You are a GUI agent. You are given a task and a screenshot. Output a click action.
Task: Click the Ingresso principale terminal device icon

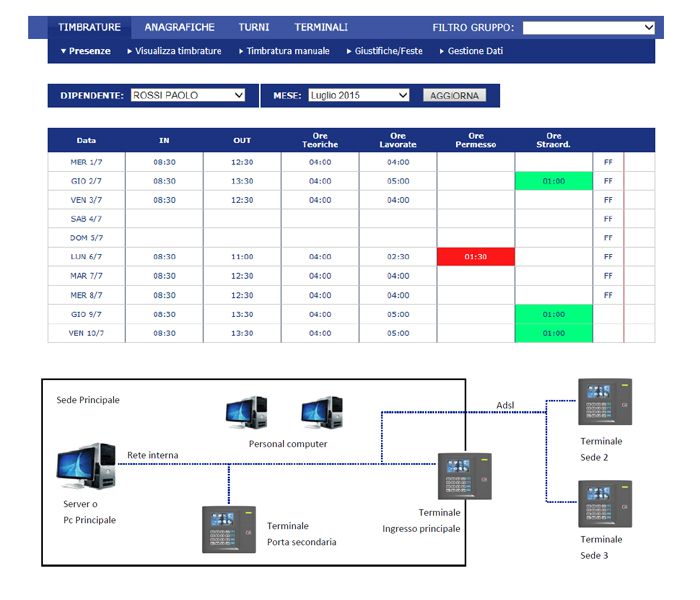(x=464, y=477)
